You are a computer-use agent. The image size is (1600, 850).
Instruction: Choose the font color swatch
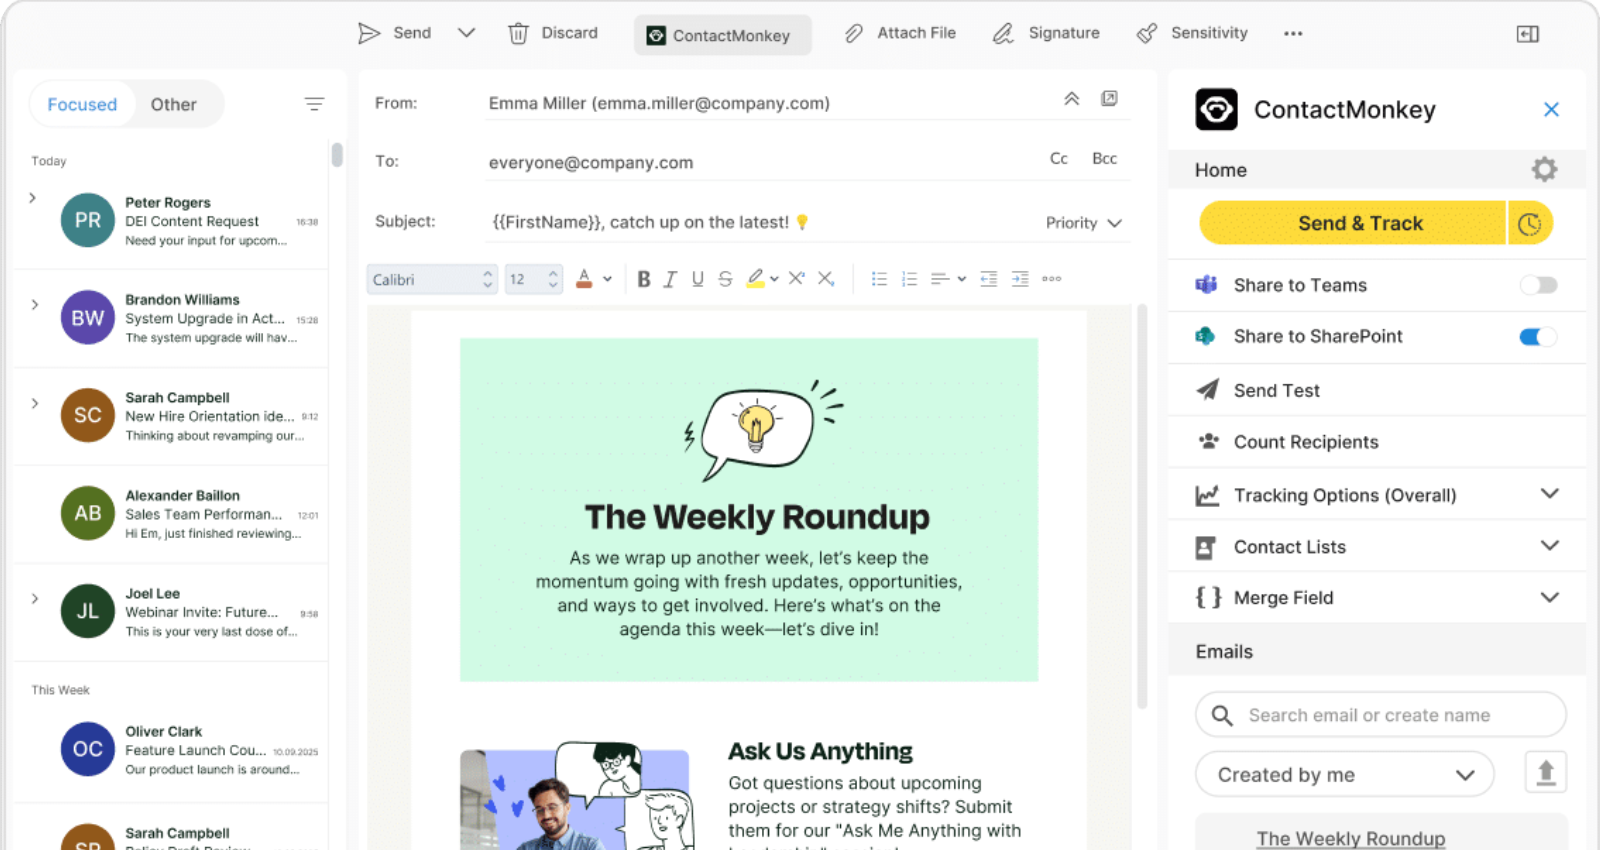click(x=584, y=279)
